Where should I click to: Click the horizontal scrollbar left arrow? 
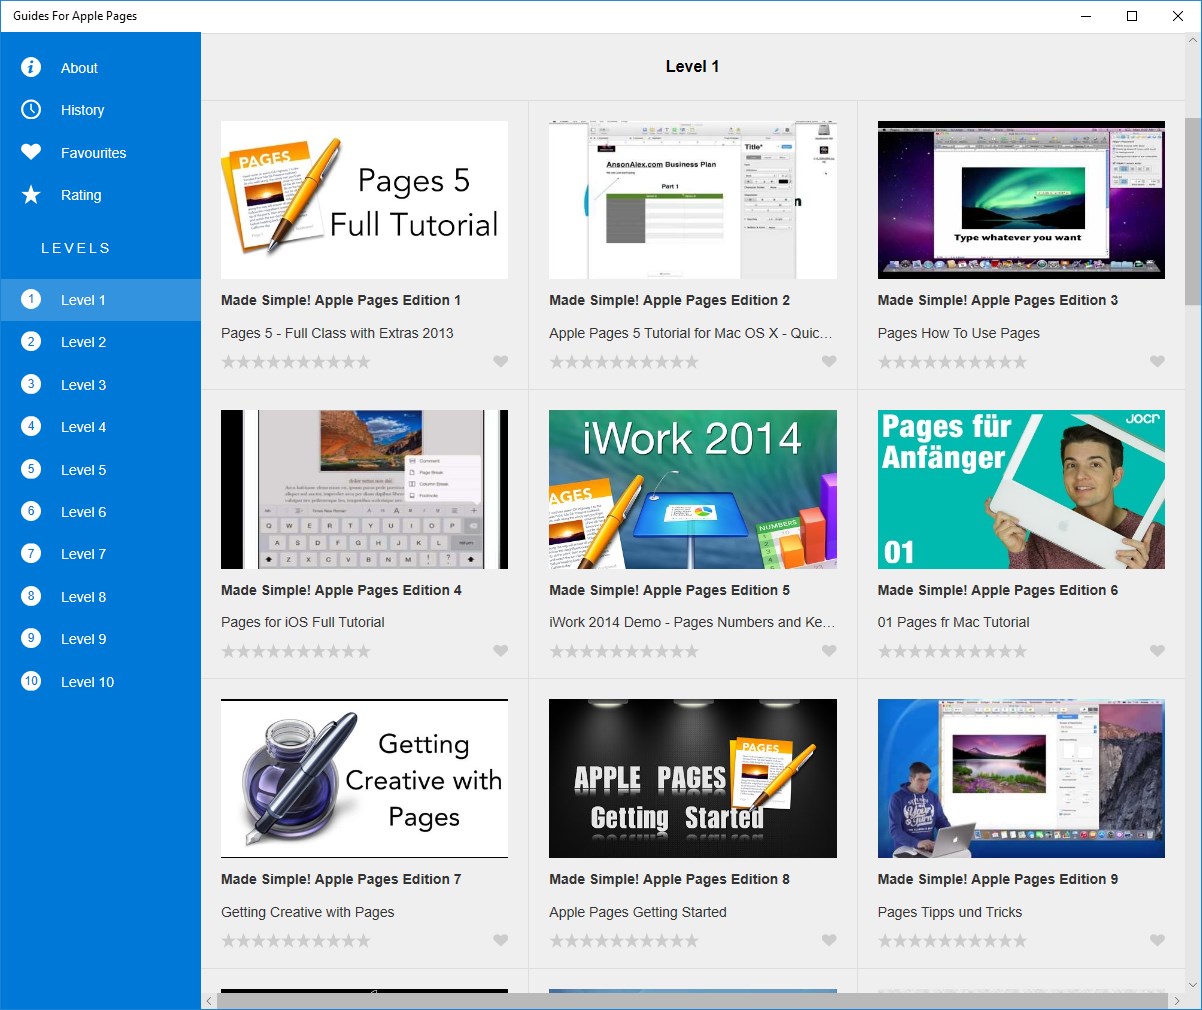[x=209, y=1000]
